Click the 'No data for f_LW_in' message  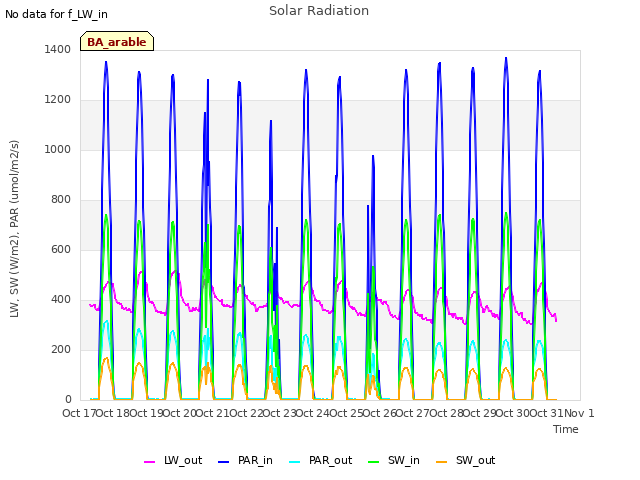point(56,14)
